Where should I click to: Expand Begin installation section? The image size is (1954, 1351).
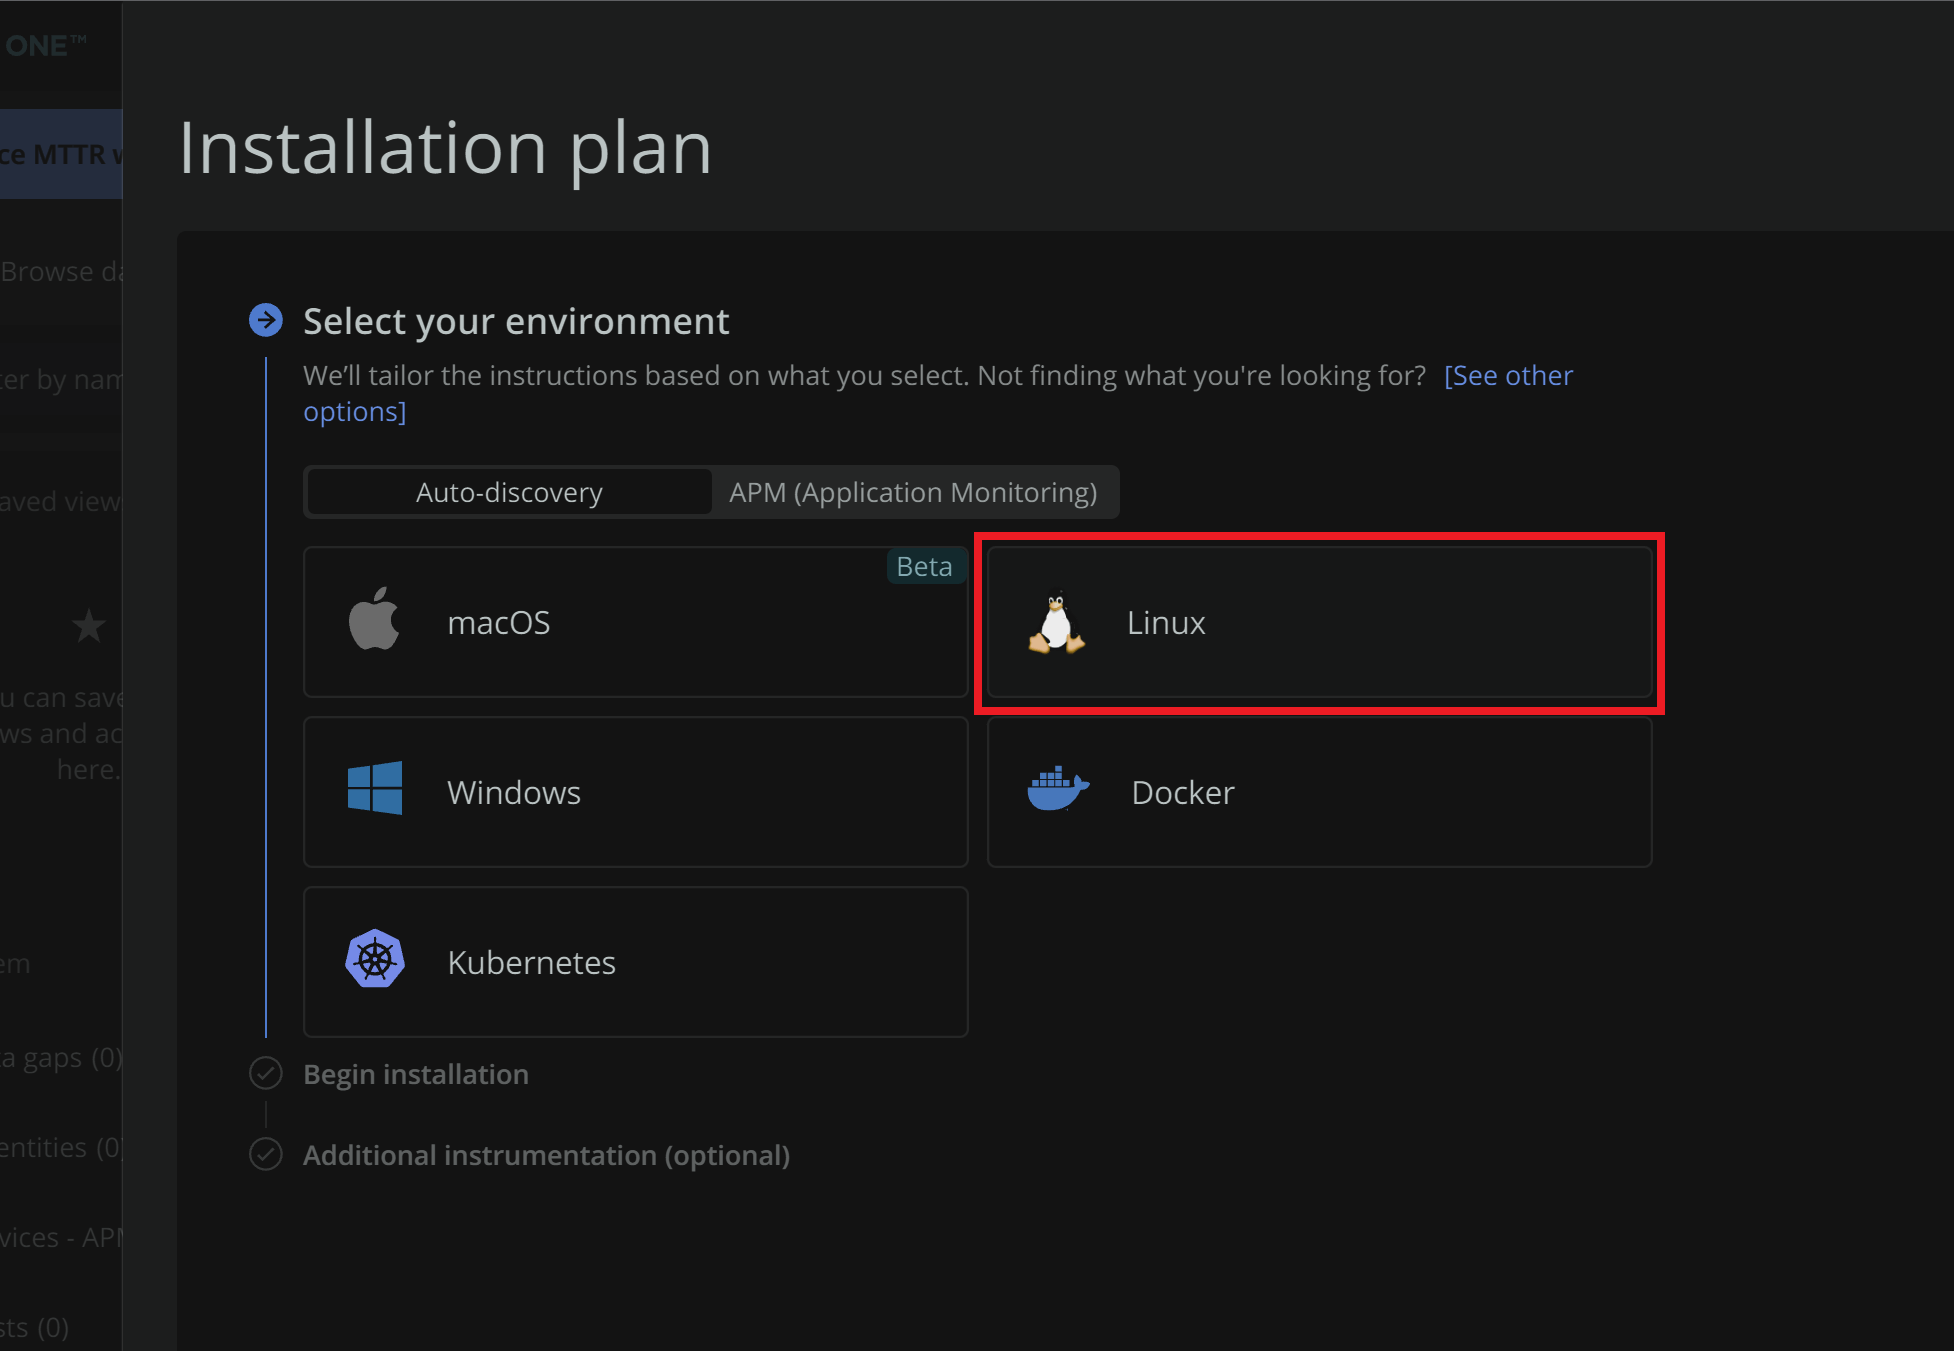(x=414, y=1073)
